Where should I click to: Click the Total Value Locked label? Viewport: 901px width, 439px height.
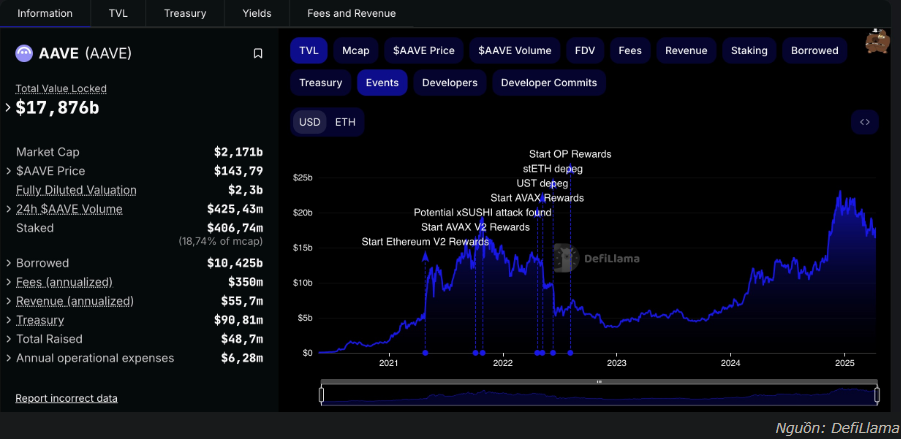point(61,88)
